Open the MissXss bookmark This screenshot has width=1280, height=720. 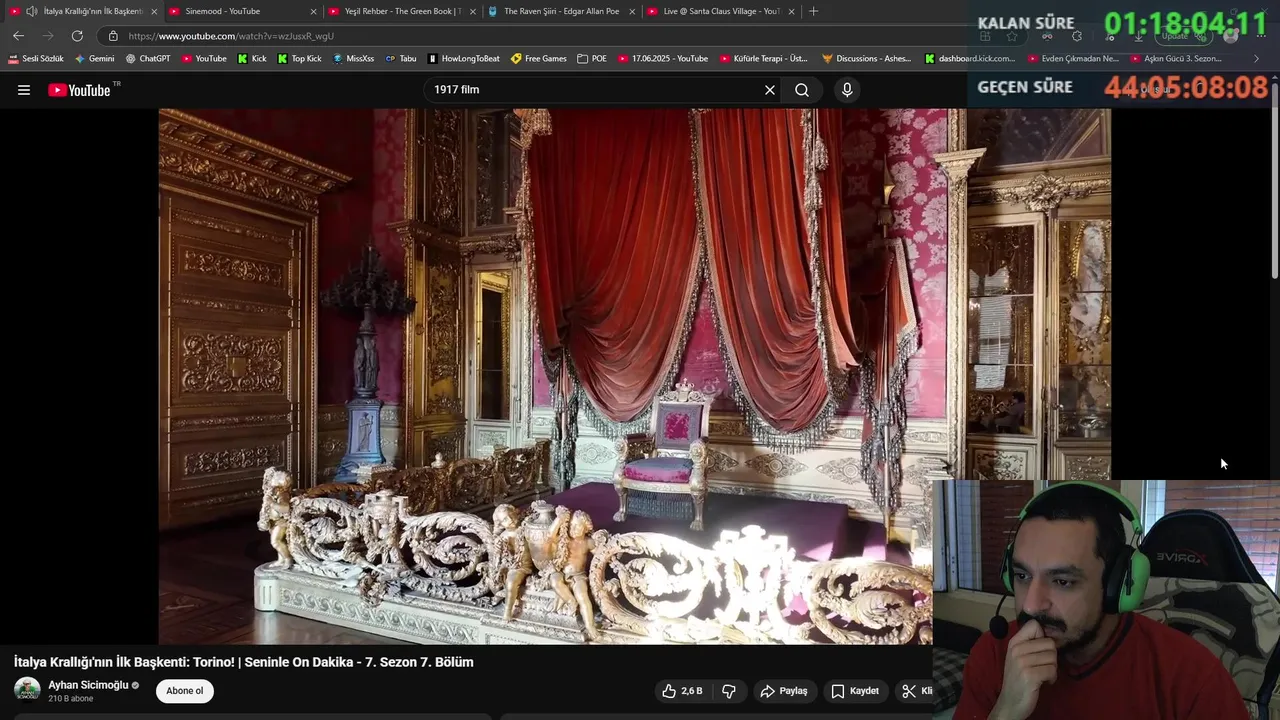point(353,58)
